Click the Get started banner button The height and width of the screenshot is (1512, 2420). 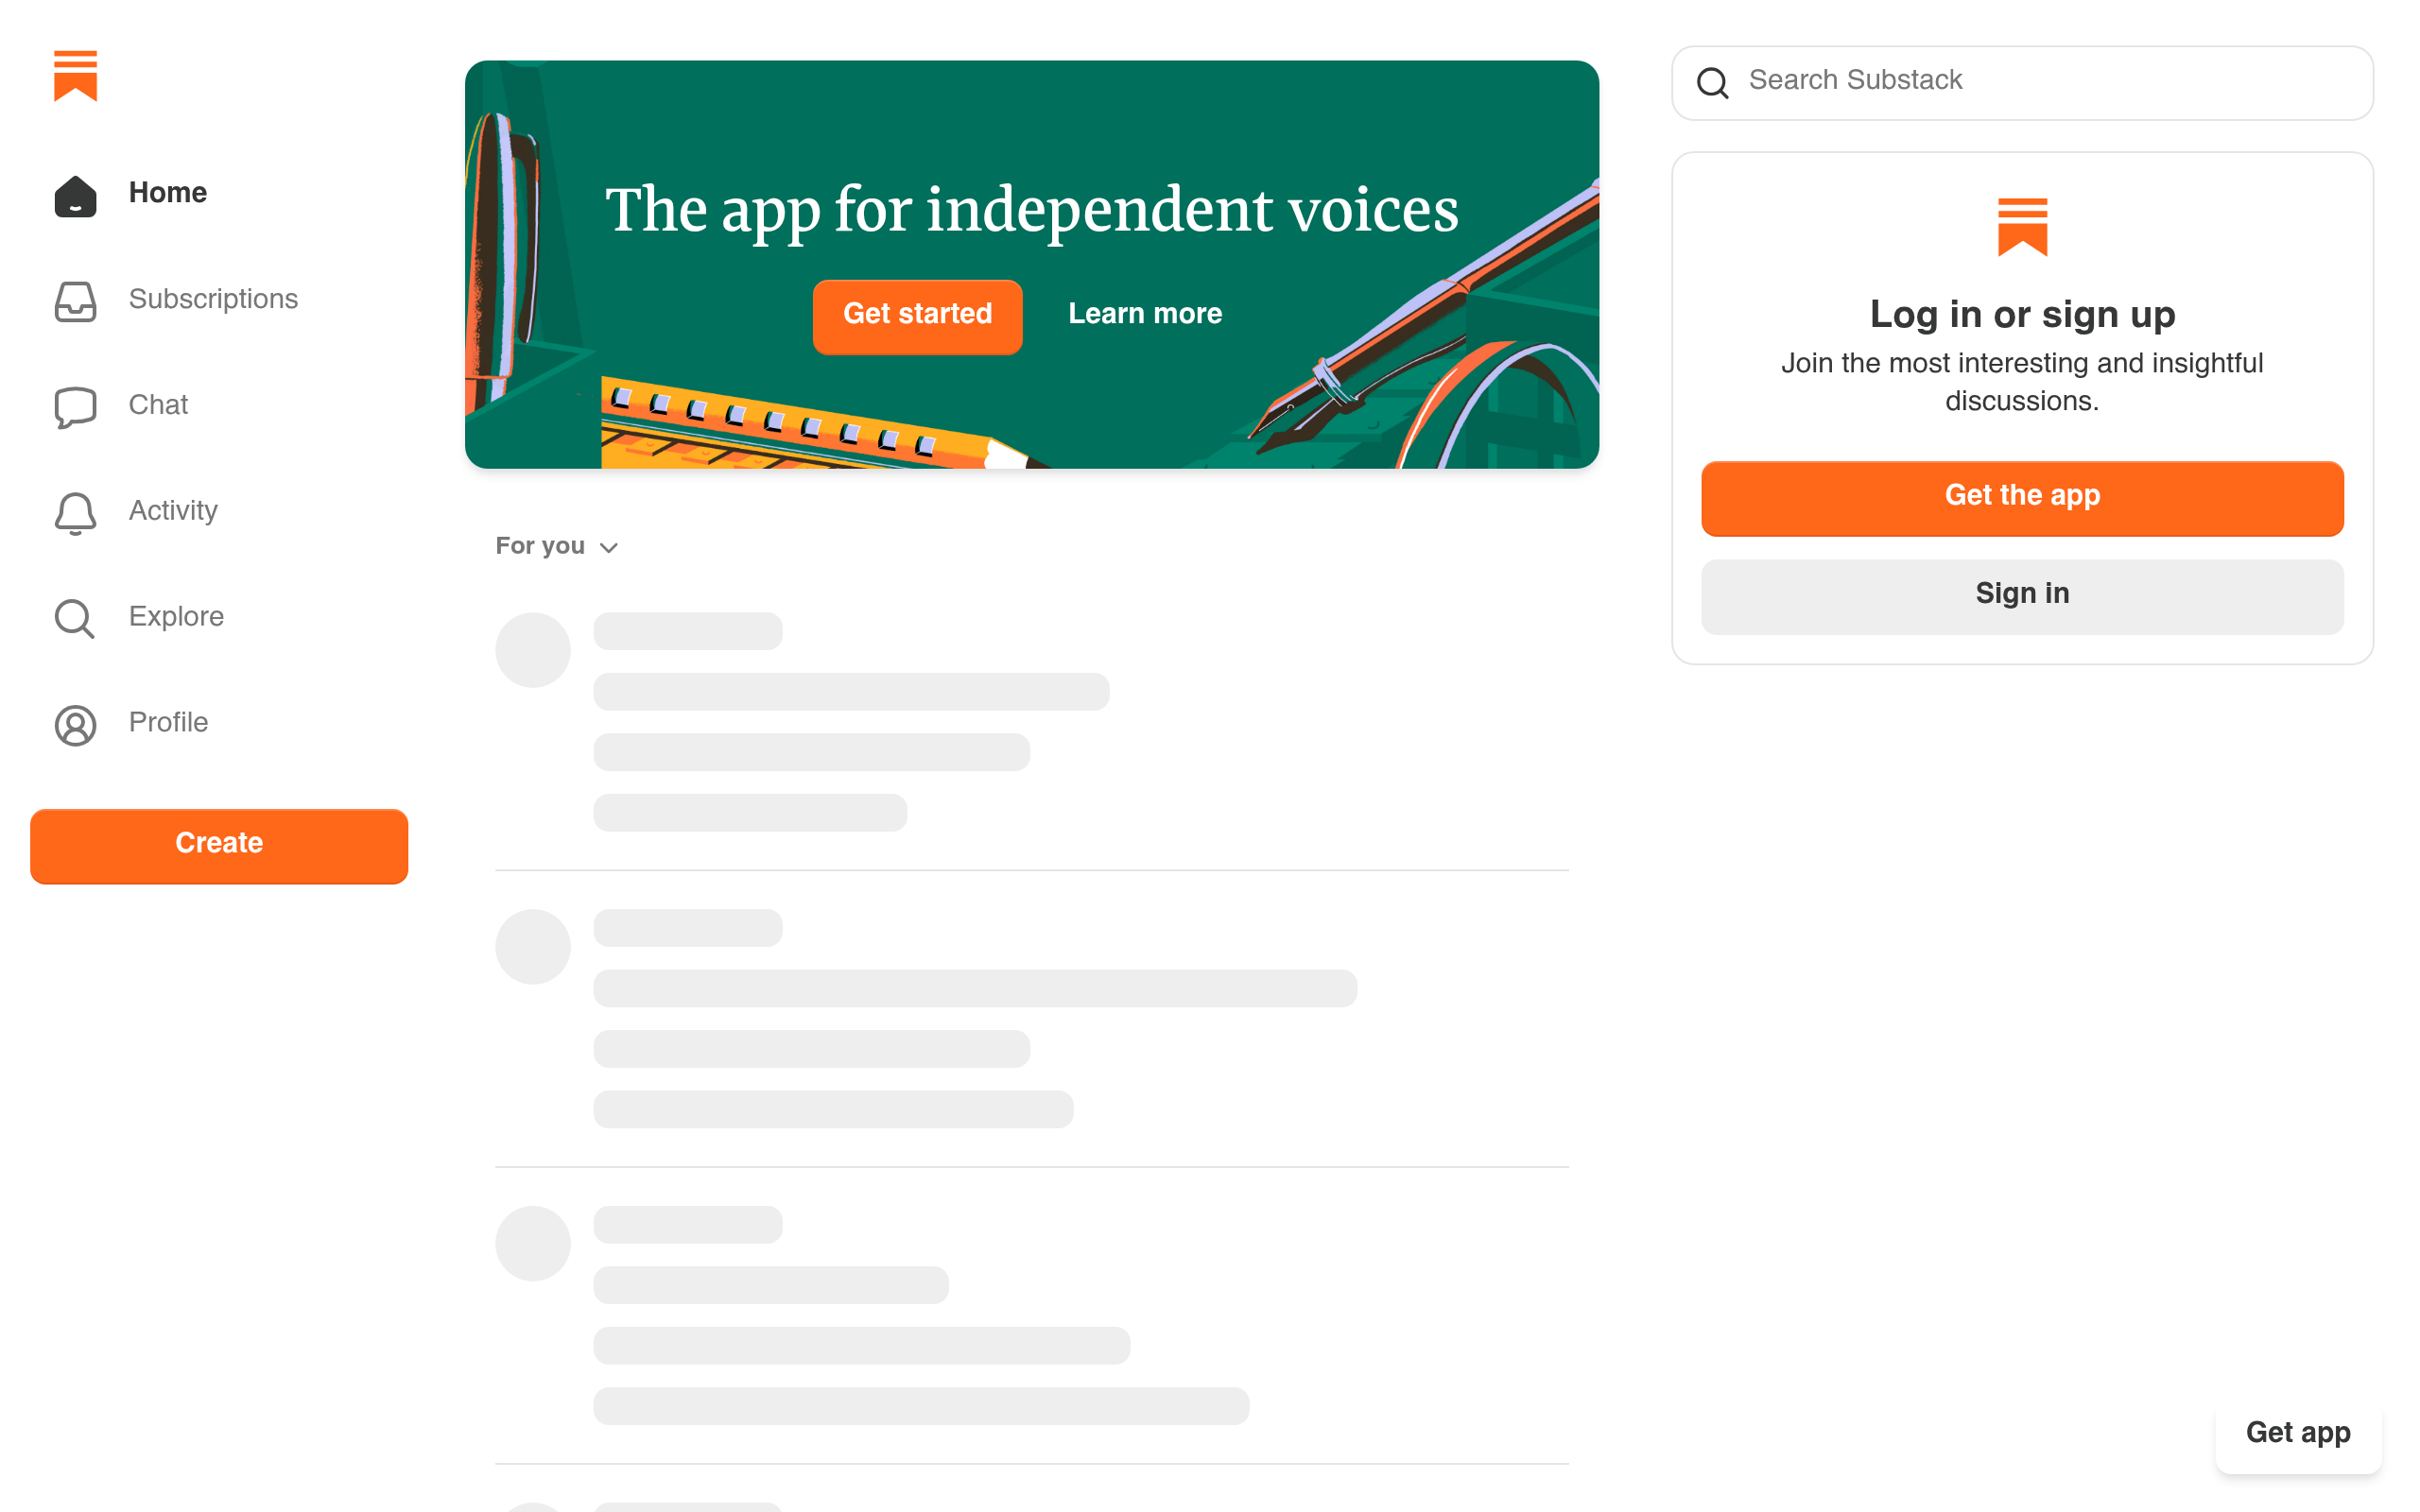pyautogui.click(x=917, y=315)
